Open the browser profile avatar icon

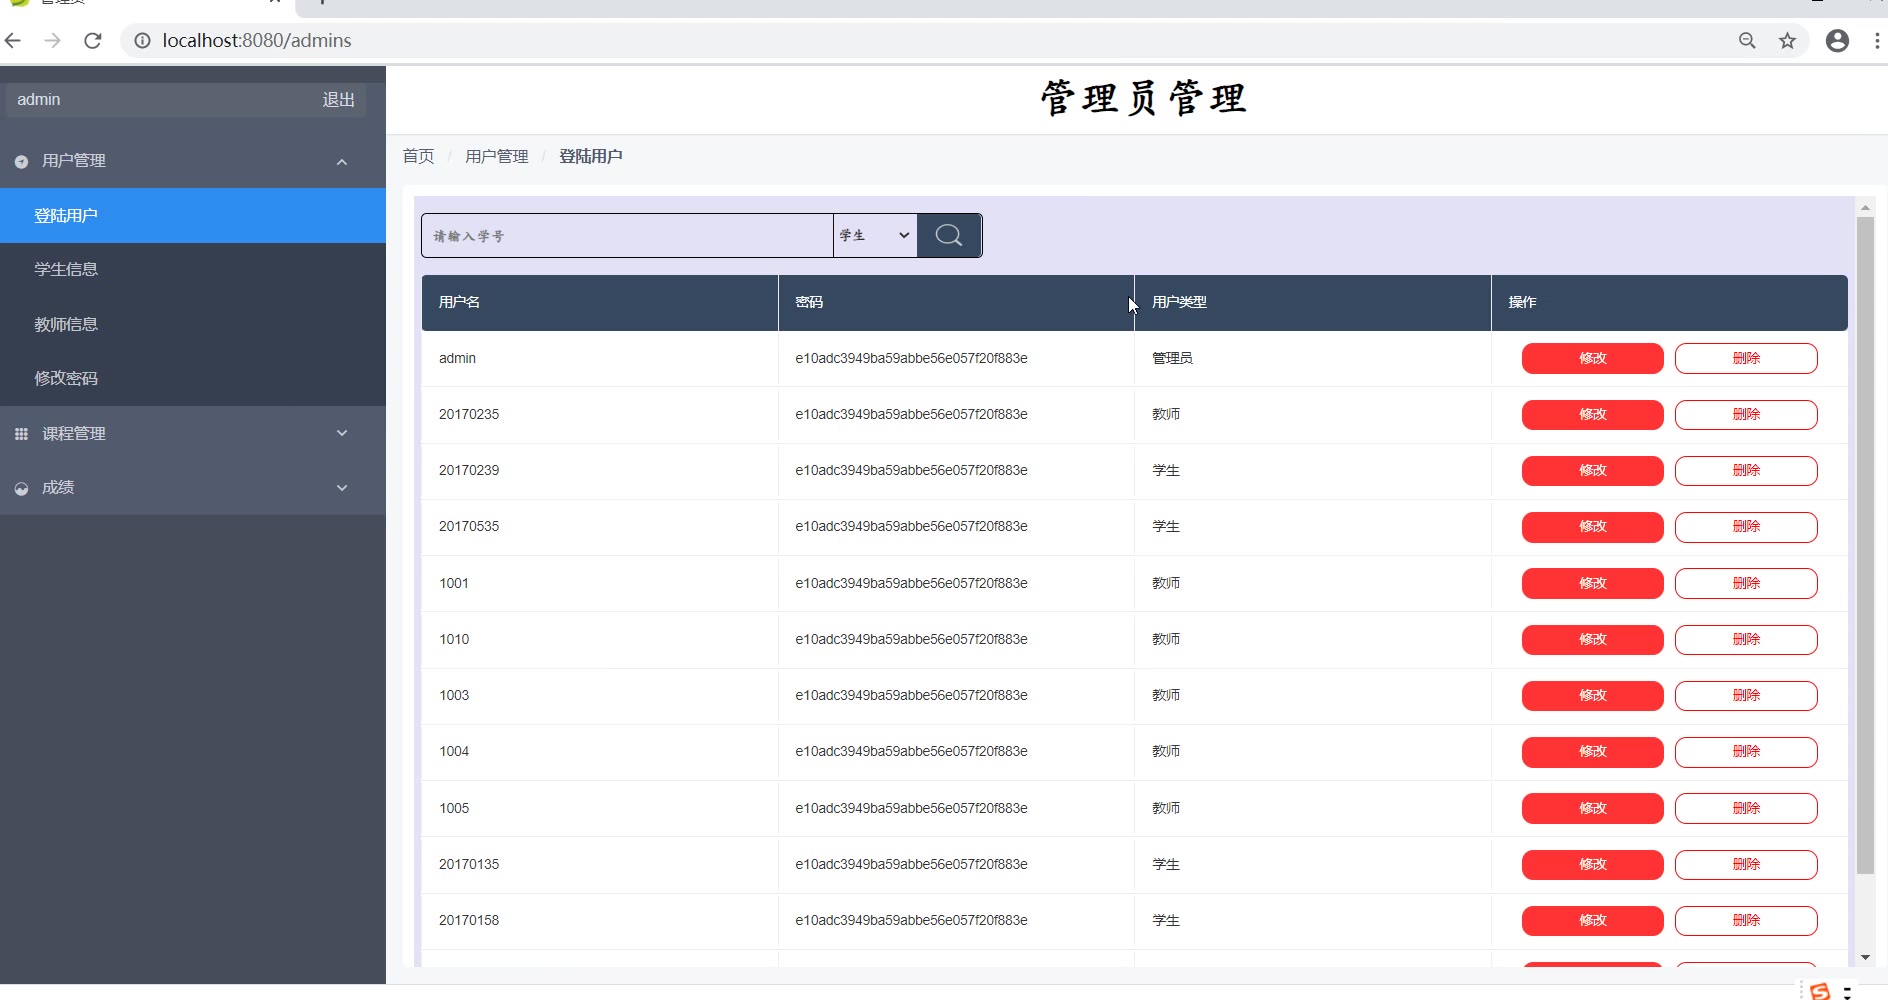tap(1837, 41)
